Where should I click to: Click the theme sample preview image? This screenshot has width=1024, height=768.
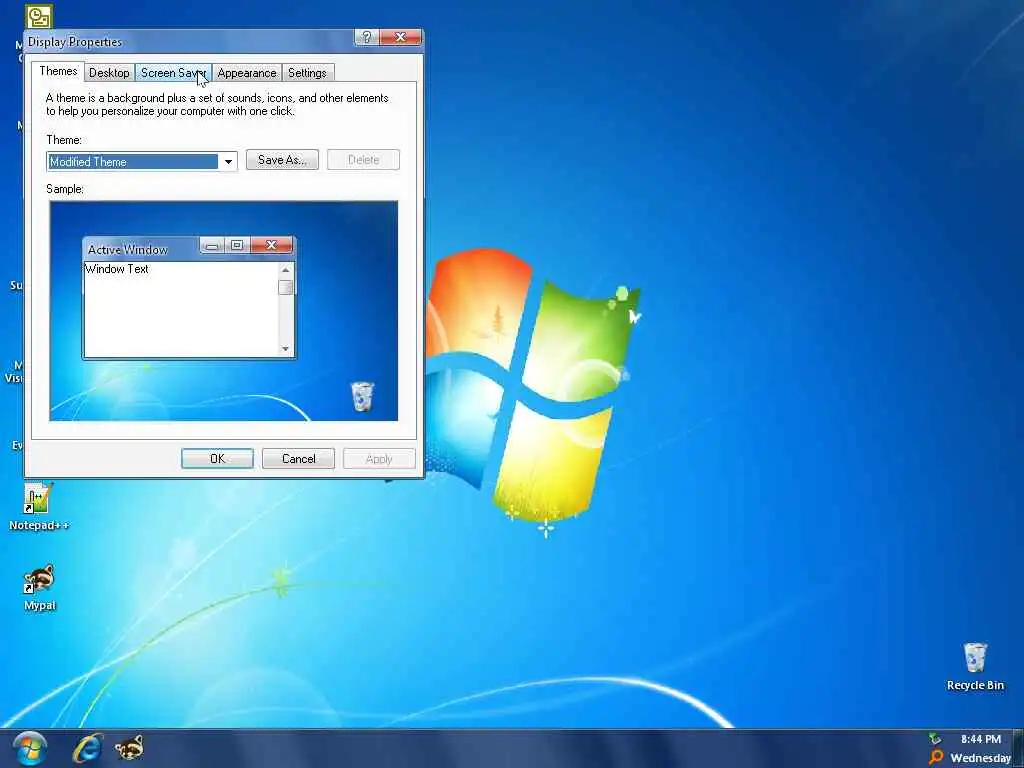coord(224,311)
